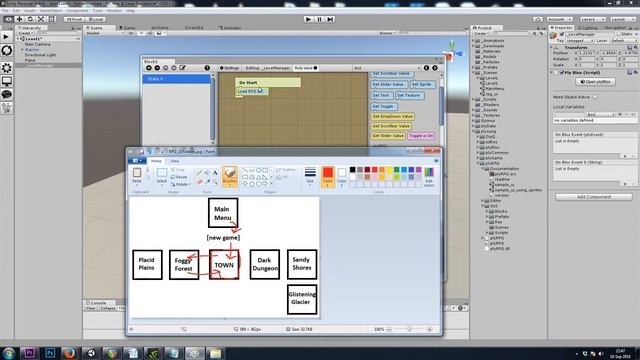Open the Layers dropdown
The image size is (640, 360).
pos(593,19)
